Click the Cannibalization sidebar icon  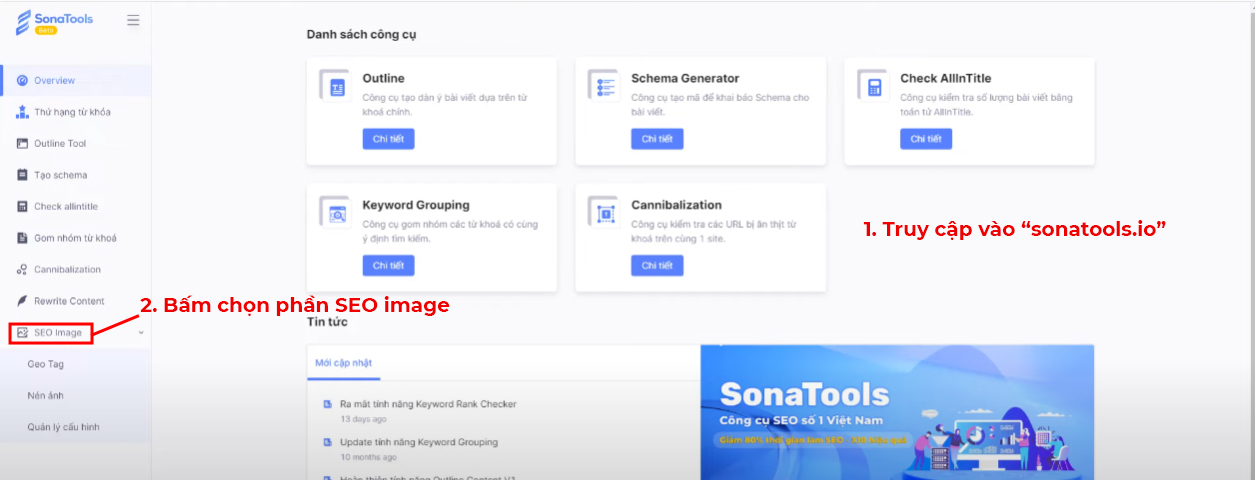point(22,269)
